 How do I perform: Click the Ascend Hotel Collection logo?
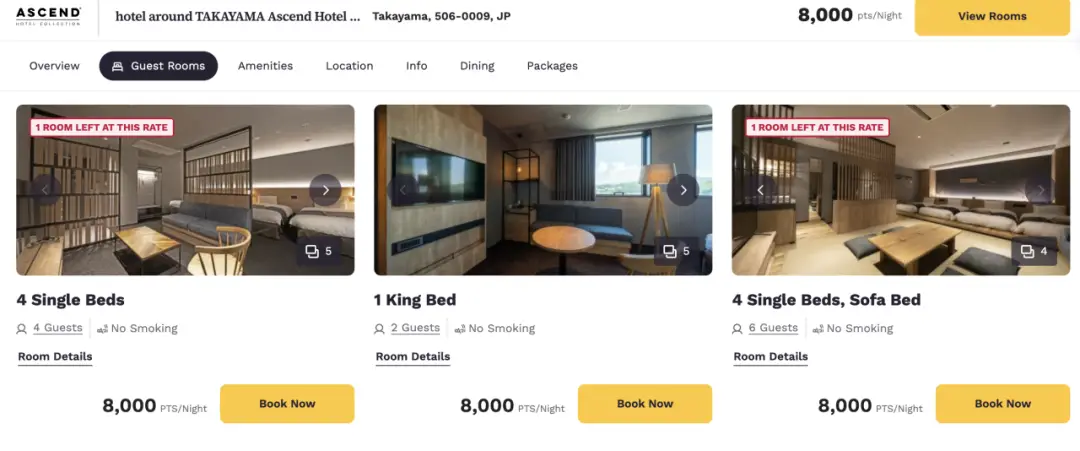[48, 16]
